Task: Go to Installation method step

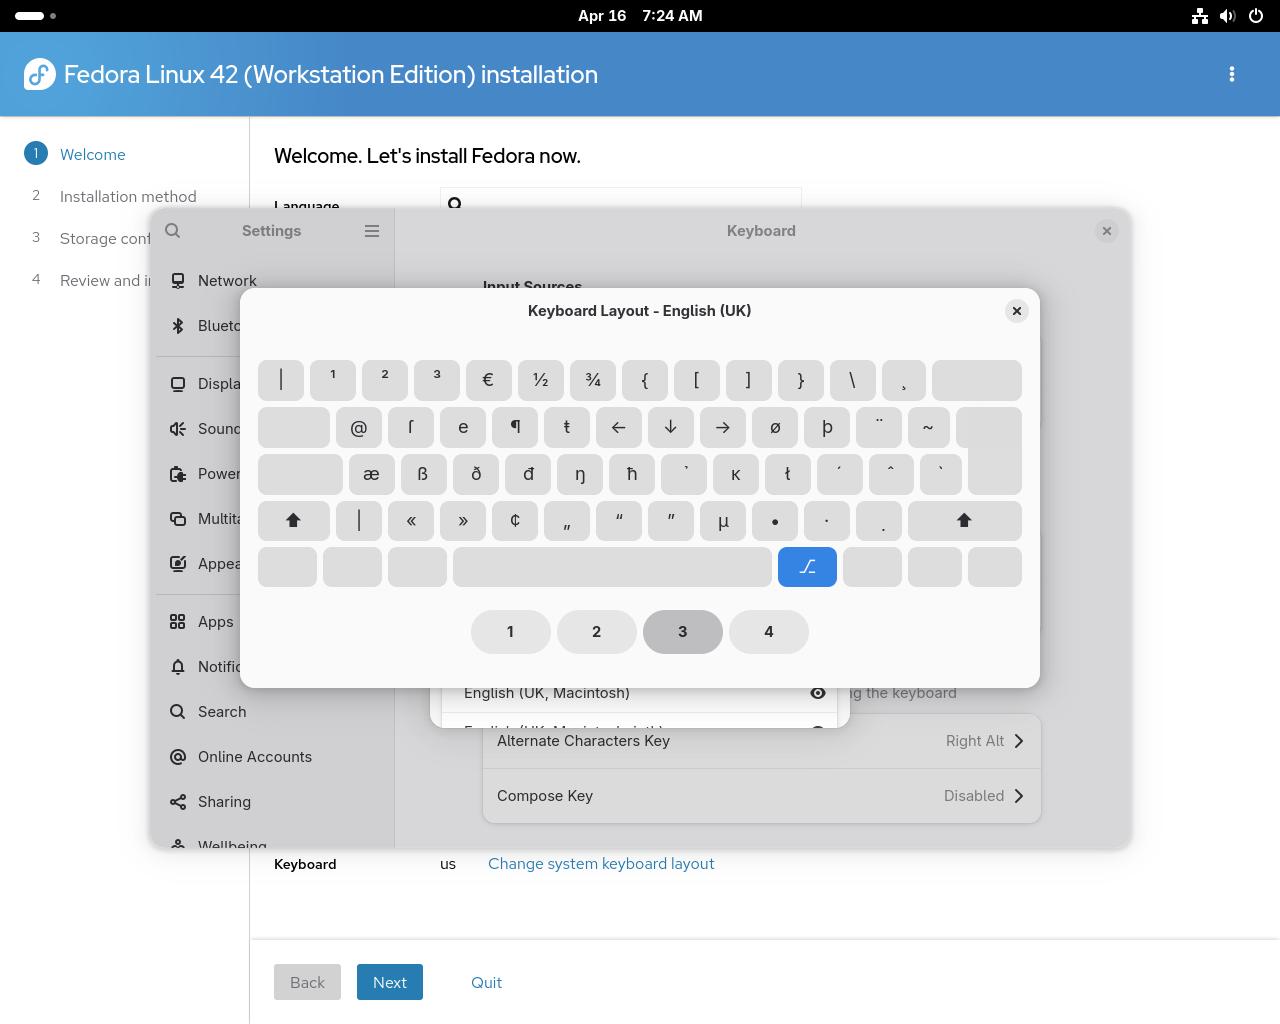Action: 128,196
